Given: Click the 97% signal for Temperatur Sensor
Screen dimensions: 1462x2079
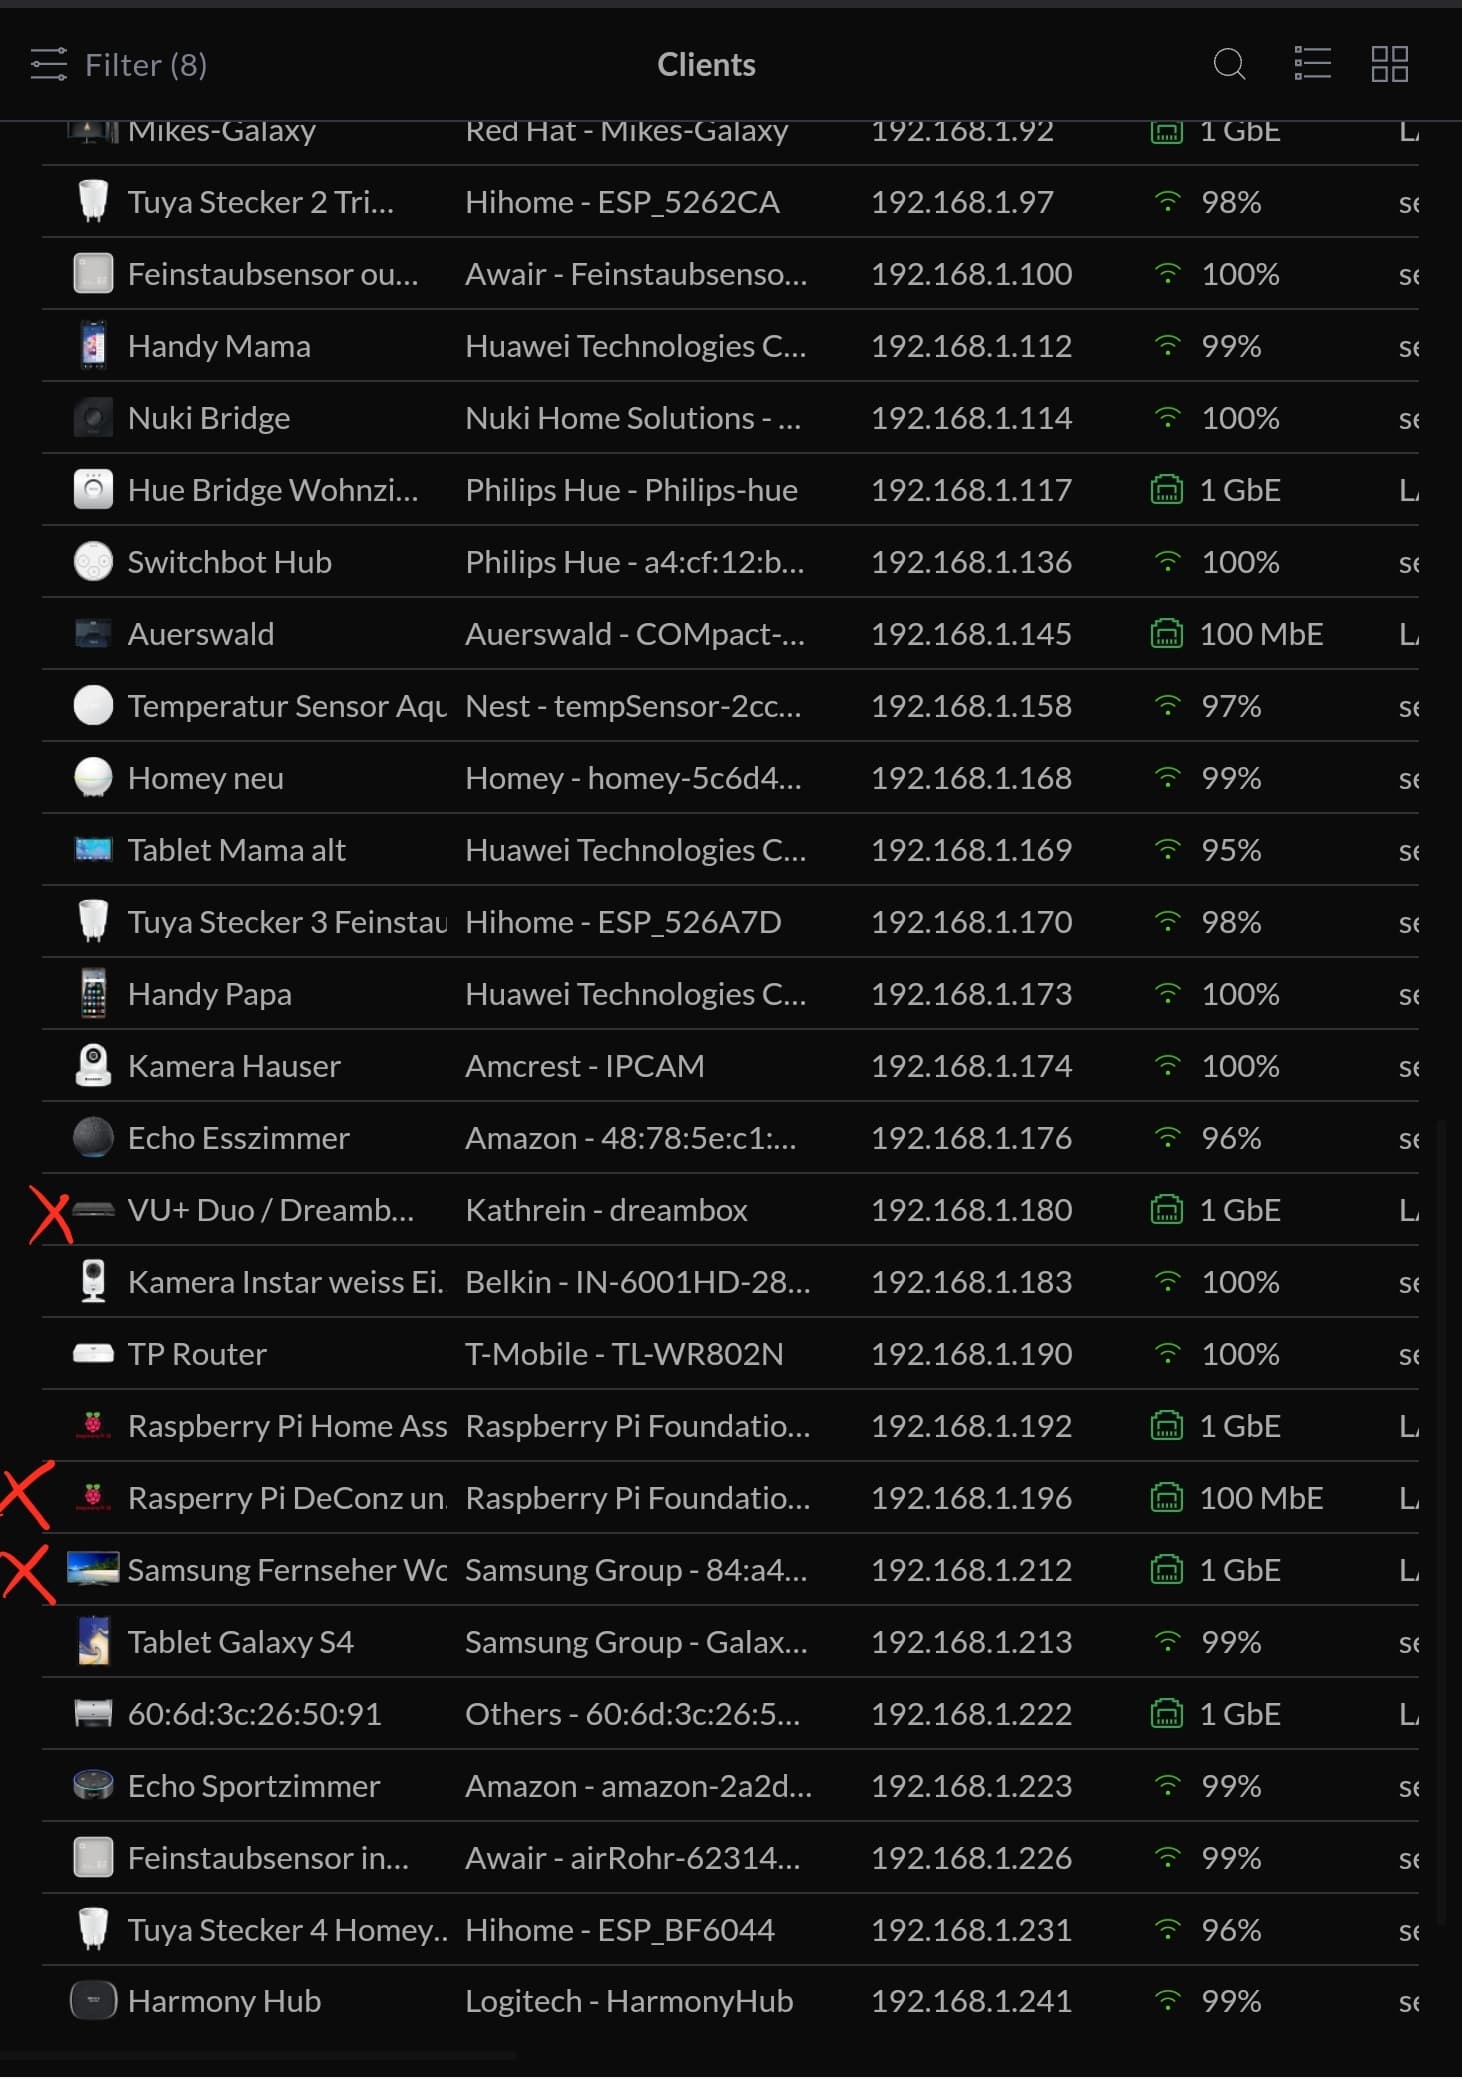Looking at the screenshot, I should pos(1231,706).
